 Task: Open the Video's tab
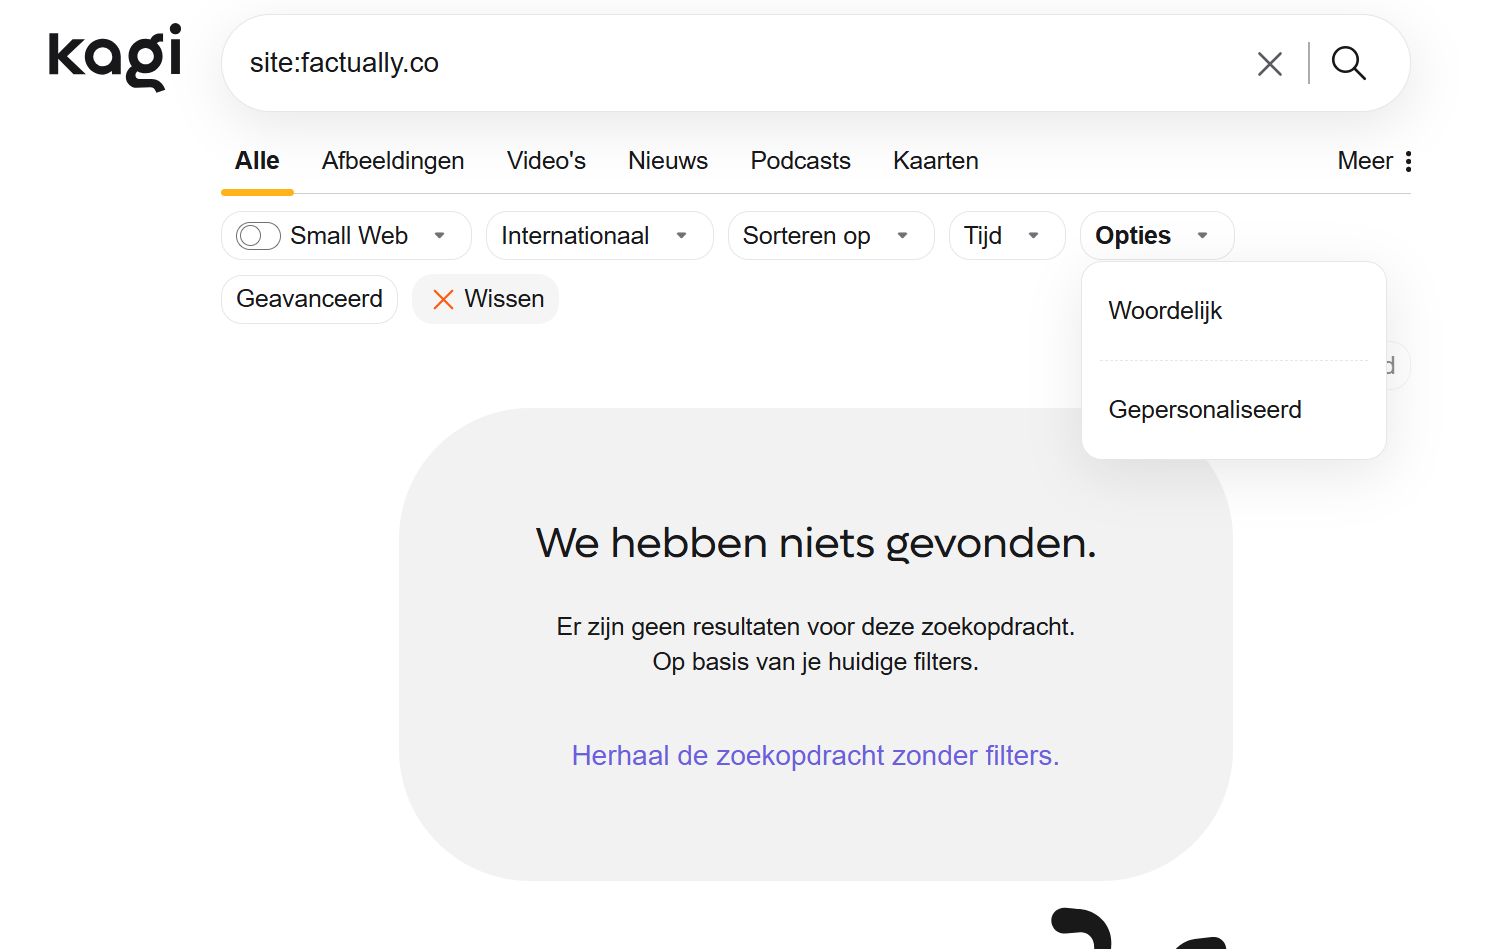click(546, 161)
